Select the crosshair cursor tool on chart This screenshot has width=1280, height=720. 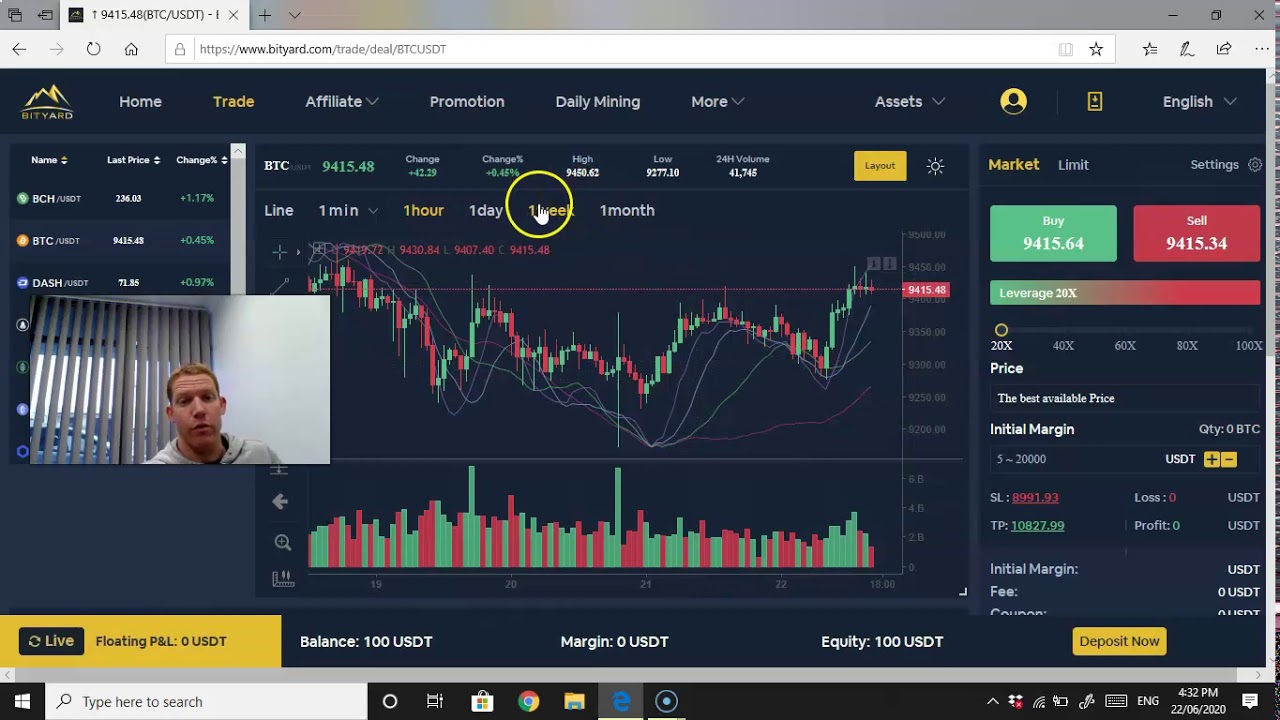click(x=280, y=252)
